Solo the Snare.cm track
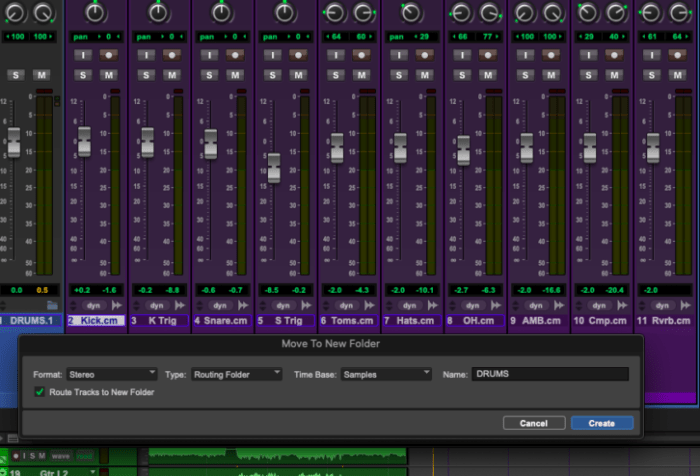The height and width of the screenshot is (476, 700). (x=209, y=75)
